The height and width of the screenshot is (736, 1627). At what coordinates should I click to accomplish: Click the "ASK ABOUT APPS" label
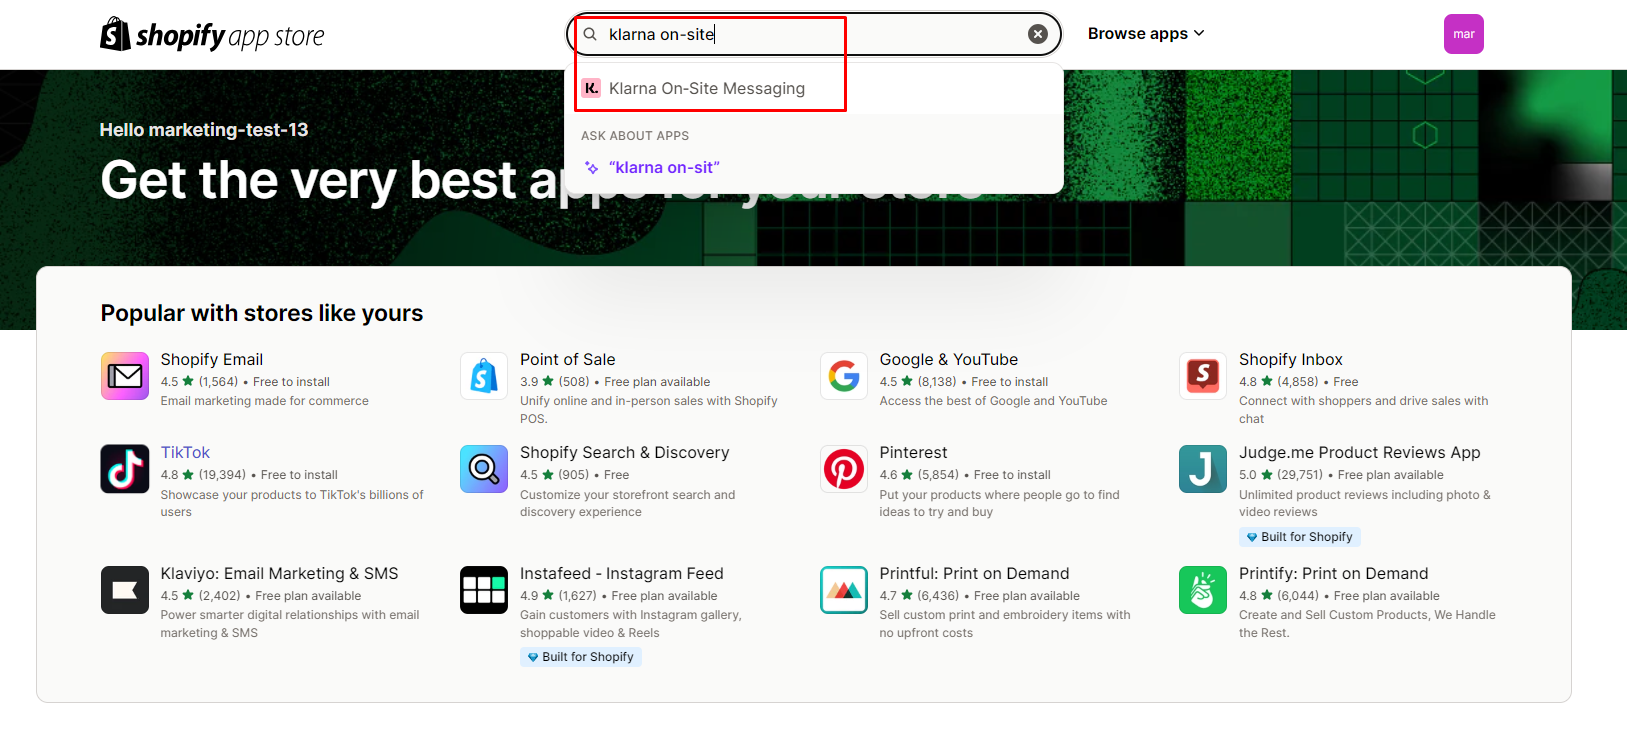(x=635, y=136)
